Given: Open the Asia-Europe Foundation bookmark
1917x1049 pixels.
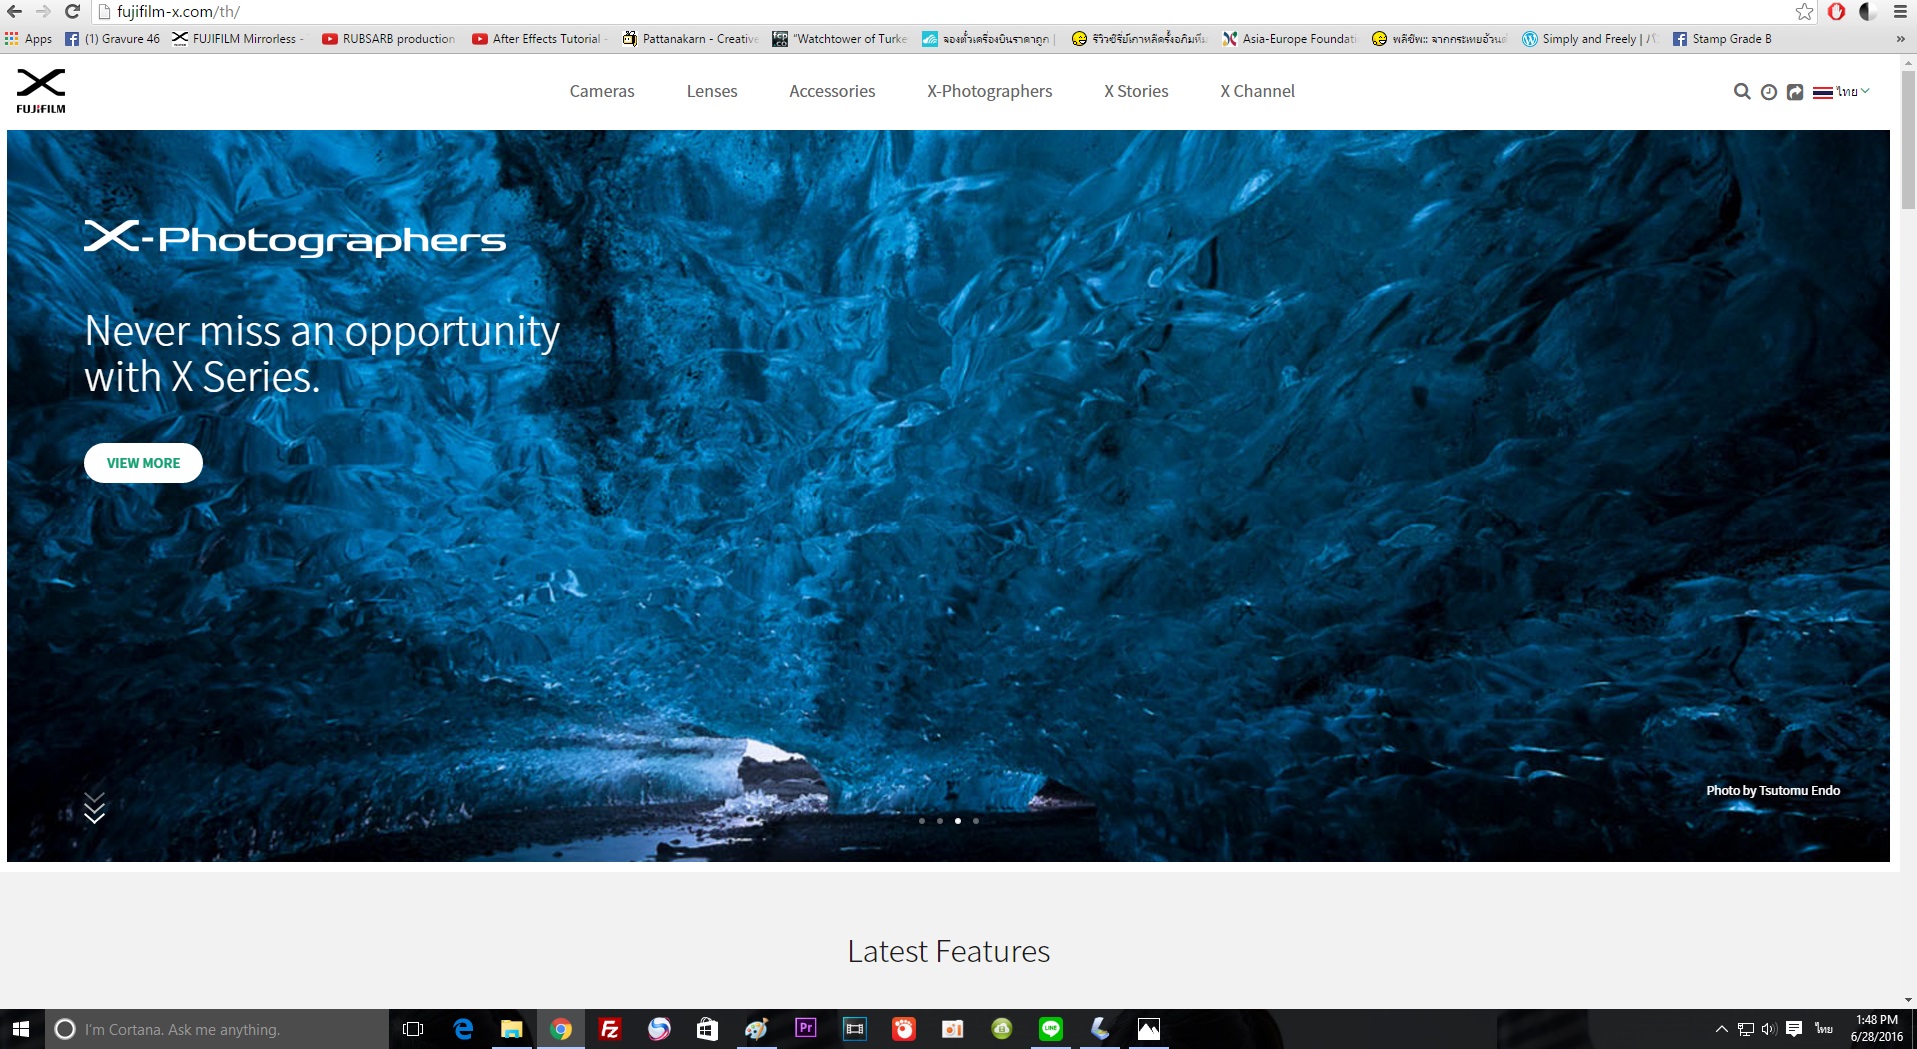Looking at the screenshot, I should (x=1290, y=39).
